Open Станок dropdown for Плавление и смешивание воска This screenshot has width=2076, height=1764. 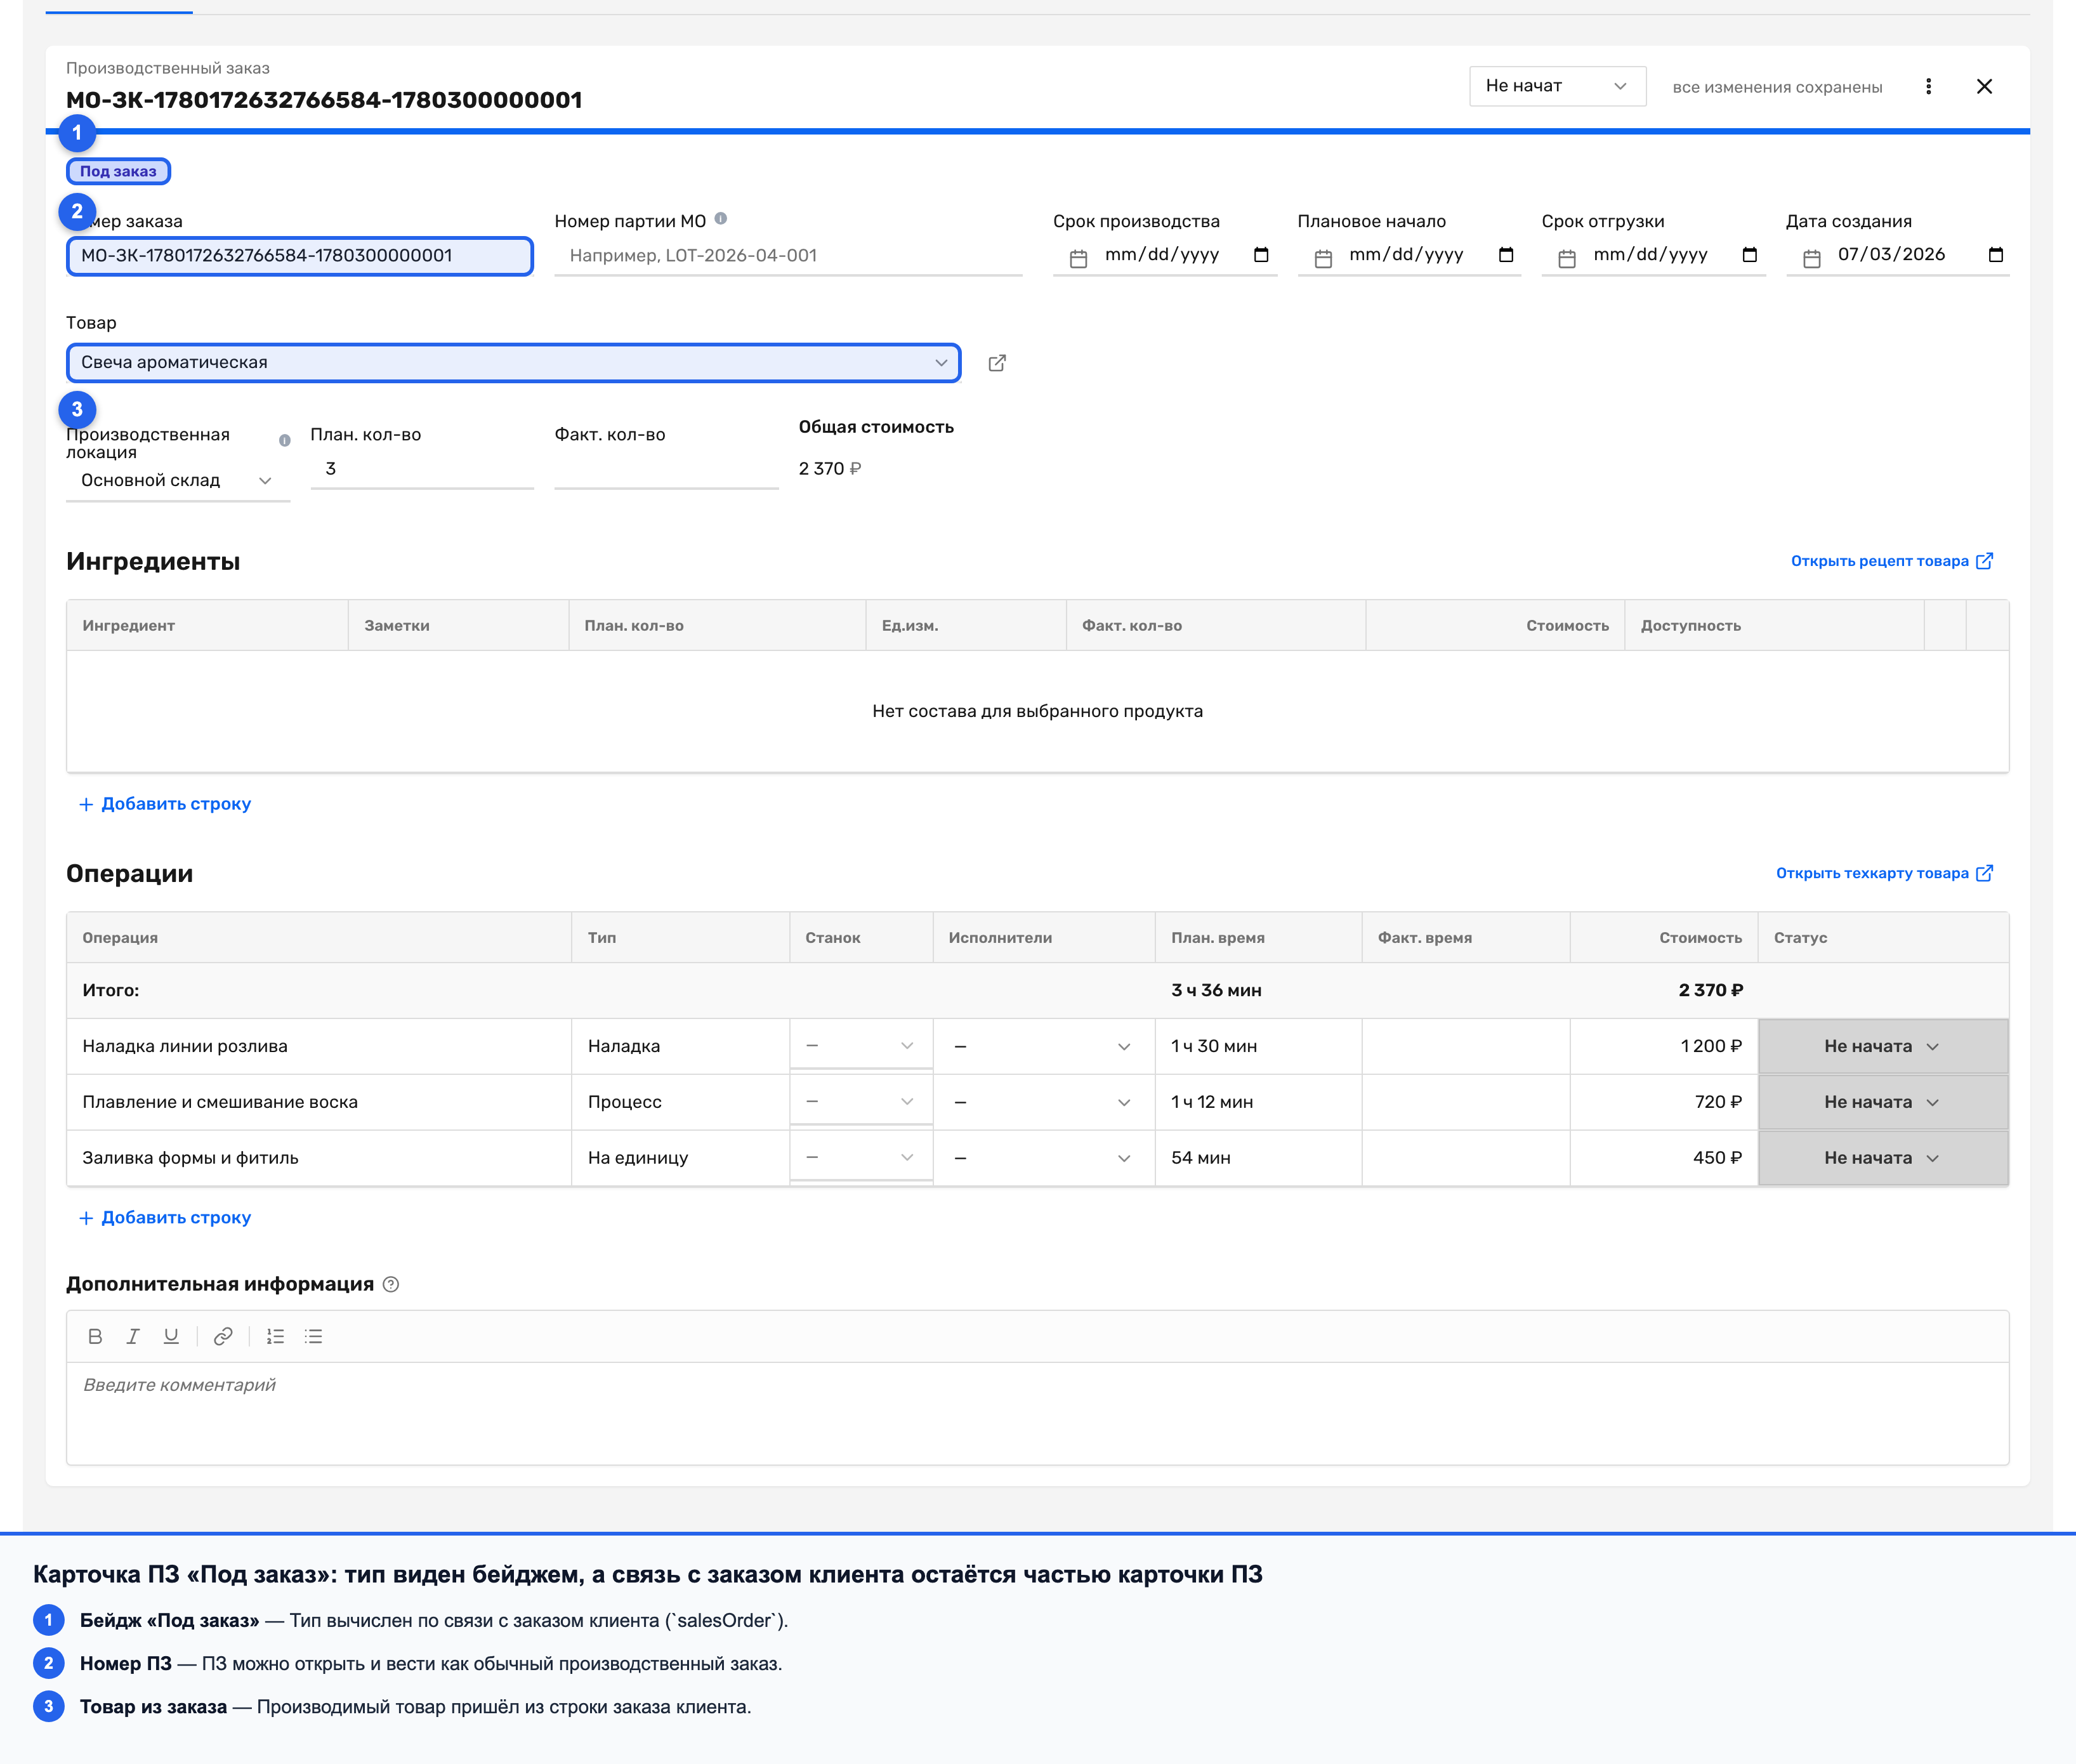pyautogui.click(x=861, y=1102)
